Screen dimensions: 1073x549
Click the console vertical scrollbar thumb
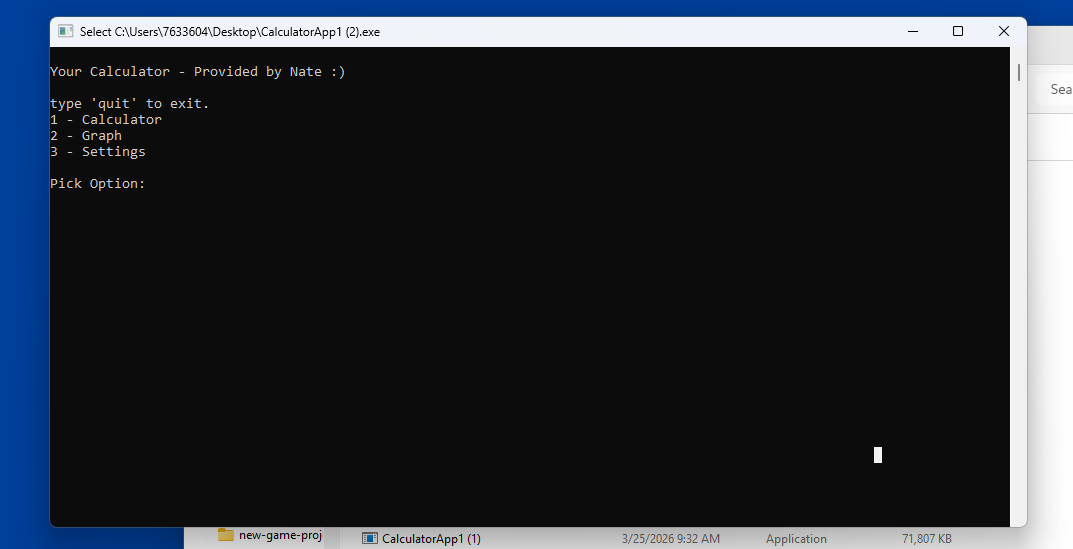pyautogui.click(x=1018, y=72)
